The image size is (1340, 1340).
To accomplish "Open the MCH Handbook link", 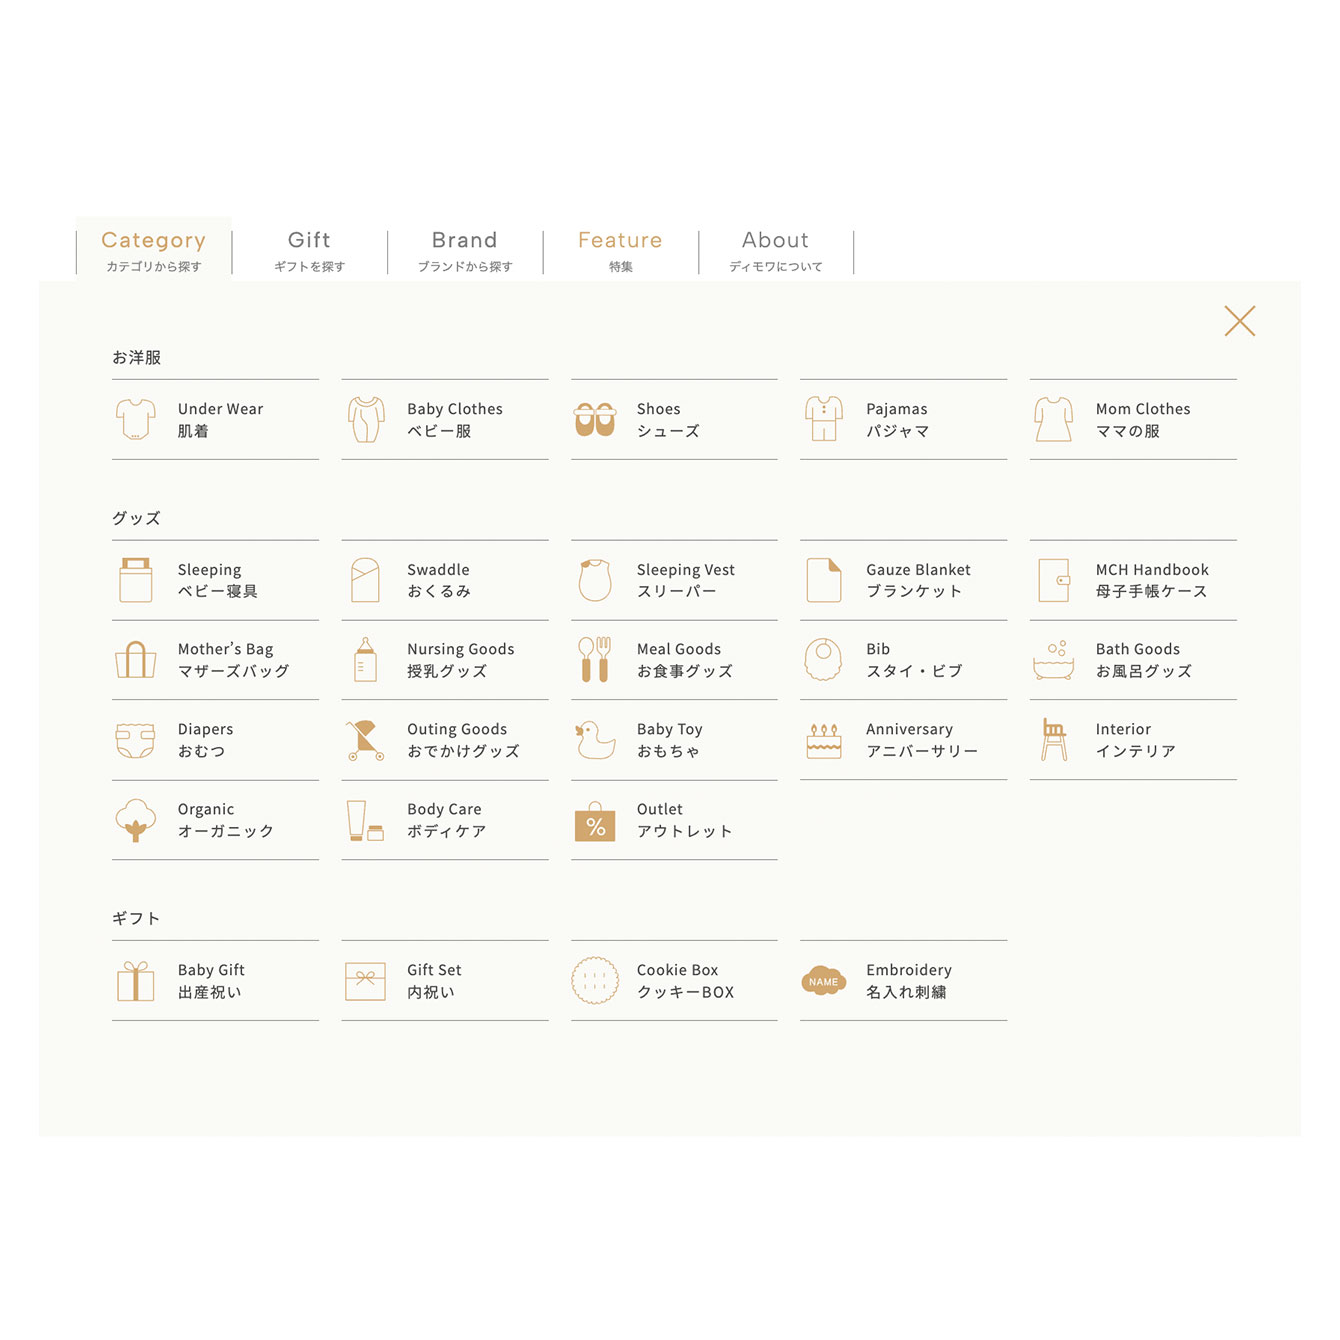I will coord(1151,580).
